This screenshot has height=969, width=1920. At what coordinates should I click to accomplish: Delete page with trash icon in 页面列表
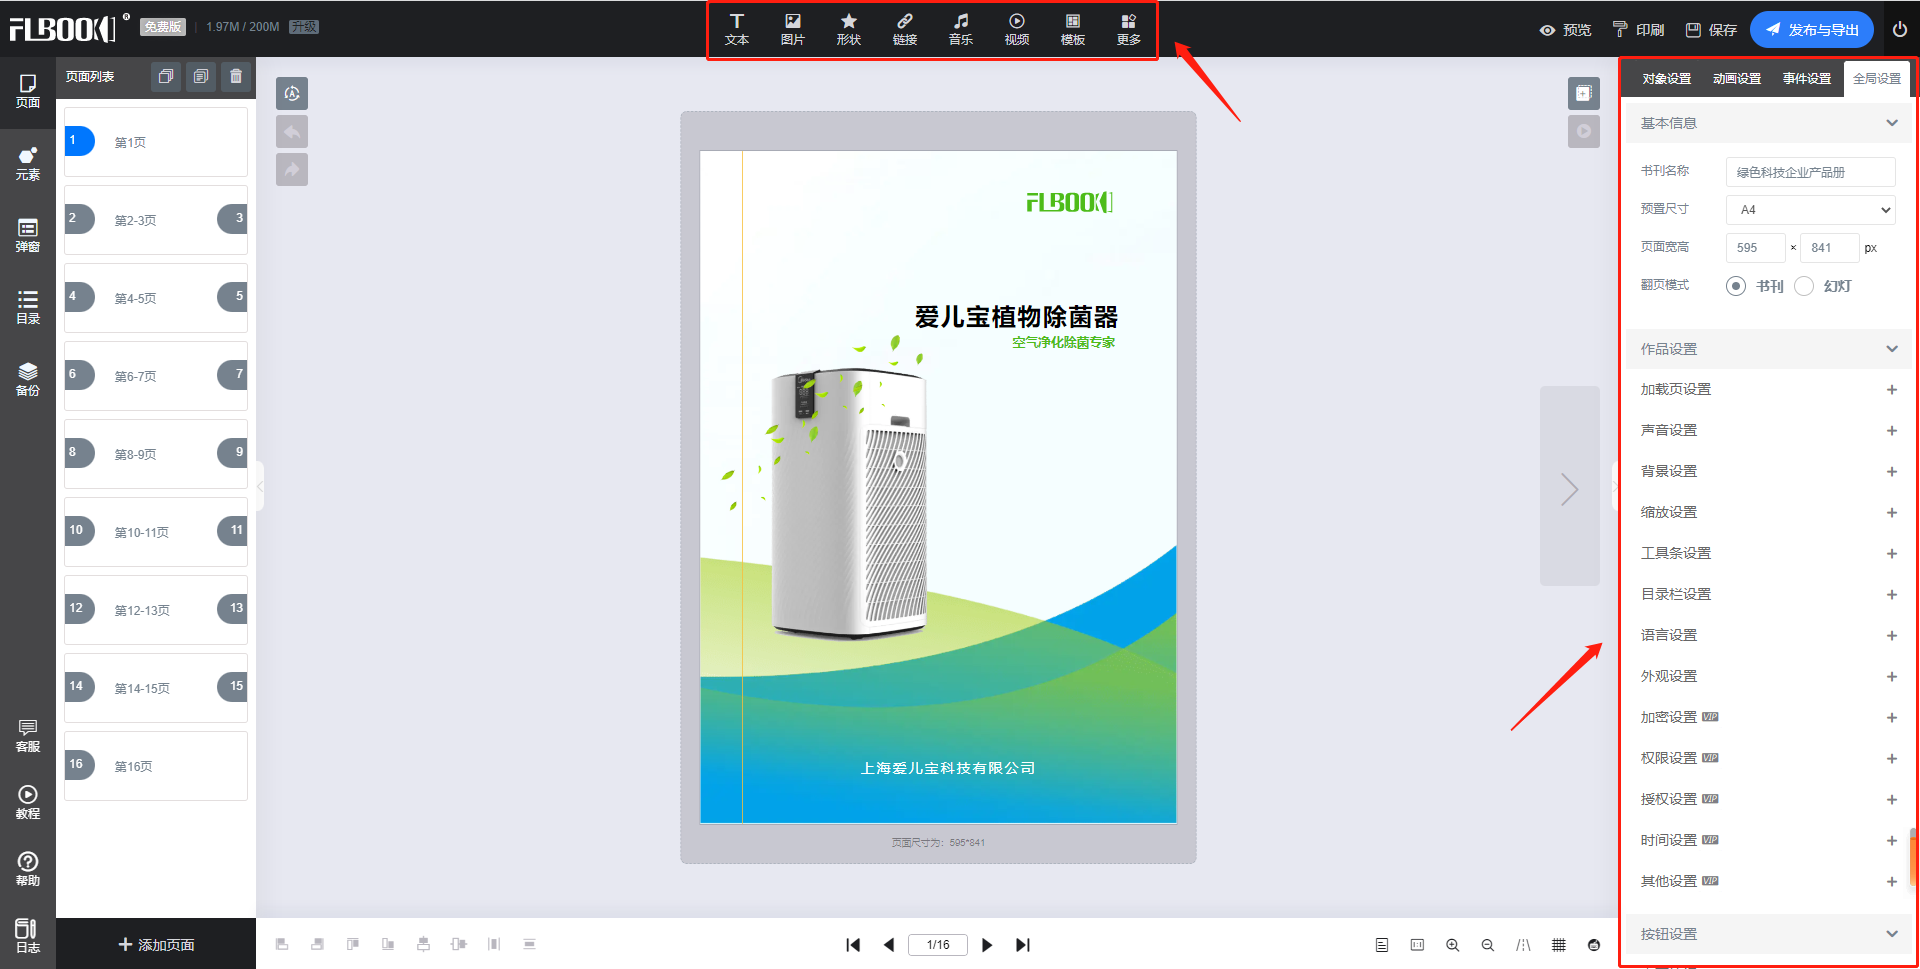pyautogui.click(x=236, y=76)
